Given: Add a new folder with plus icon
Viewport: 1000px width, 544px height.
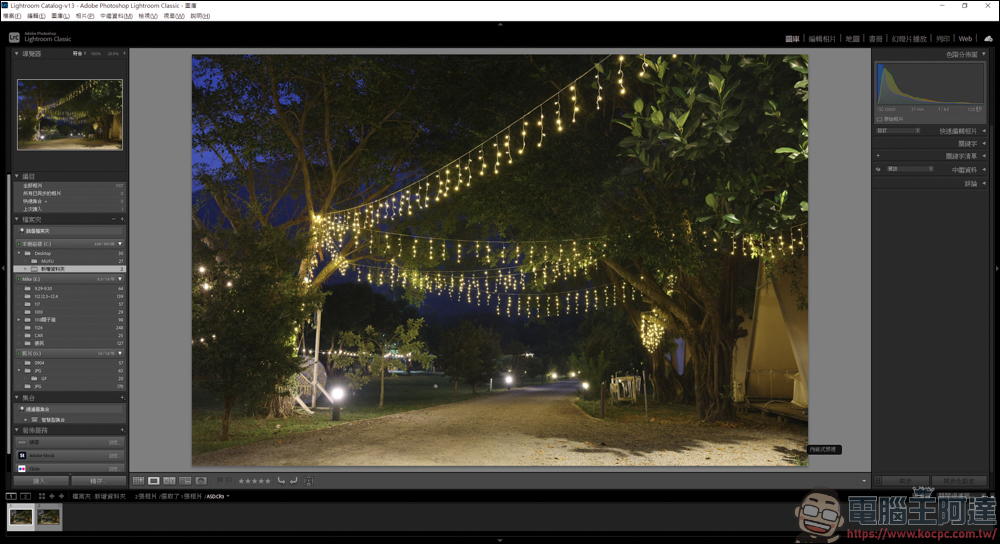Looking at the screenshot, I should [122, 219].
